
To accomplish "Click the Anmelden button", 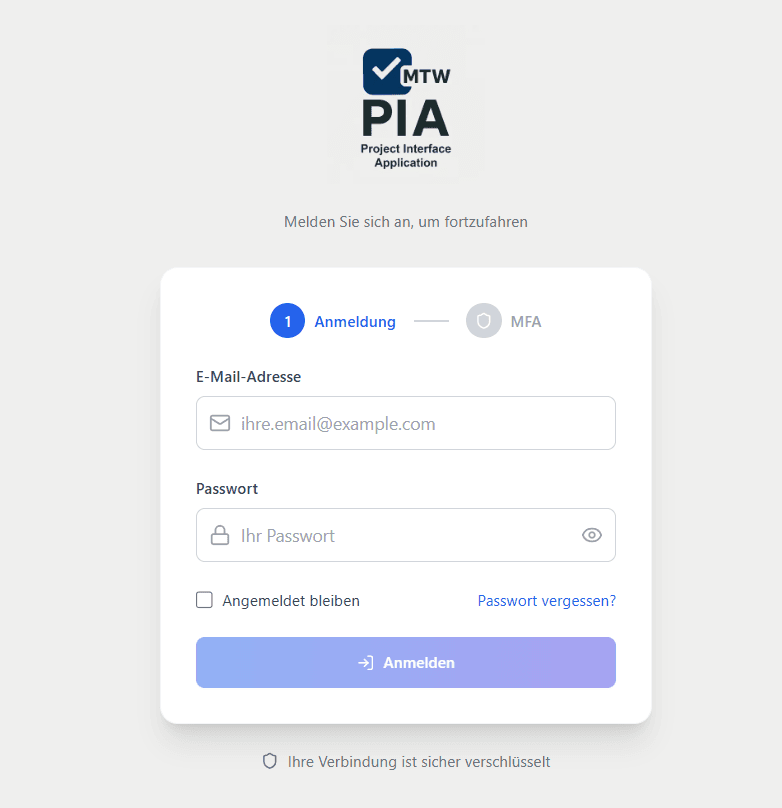I will point(406,663).
